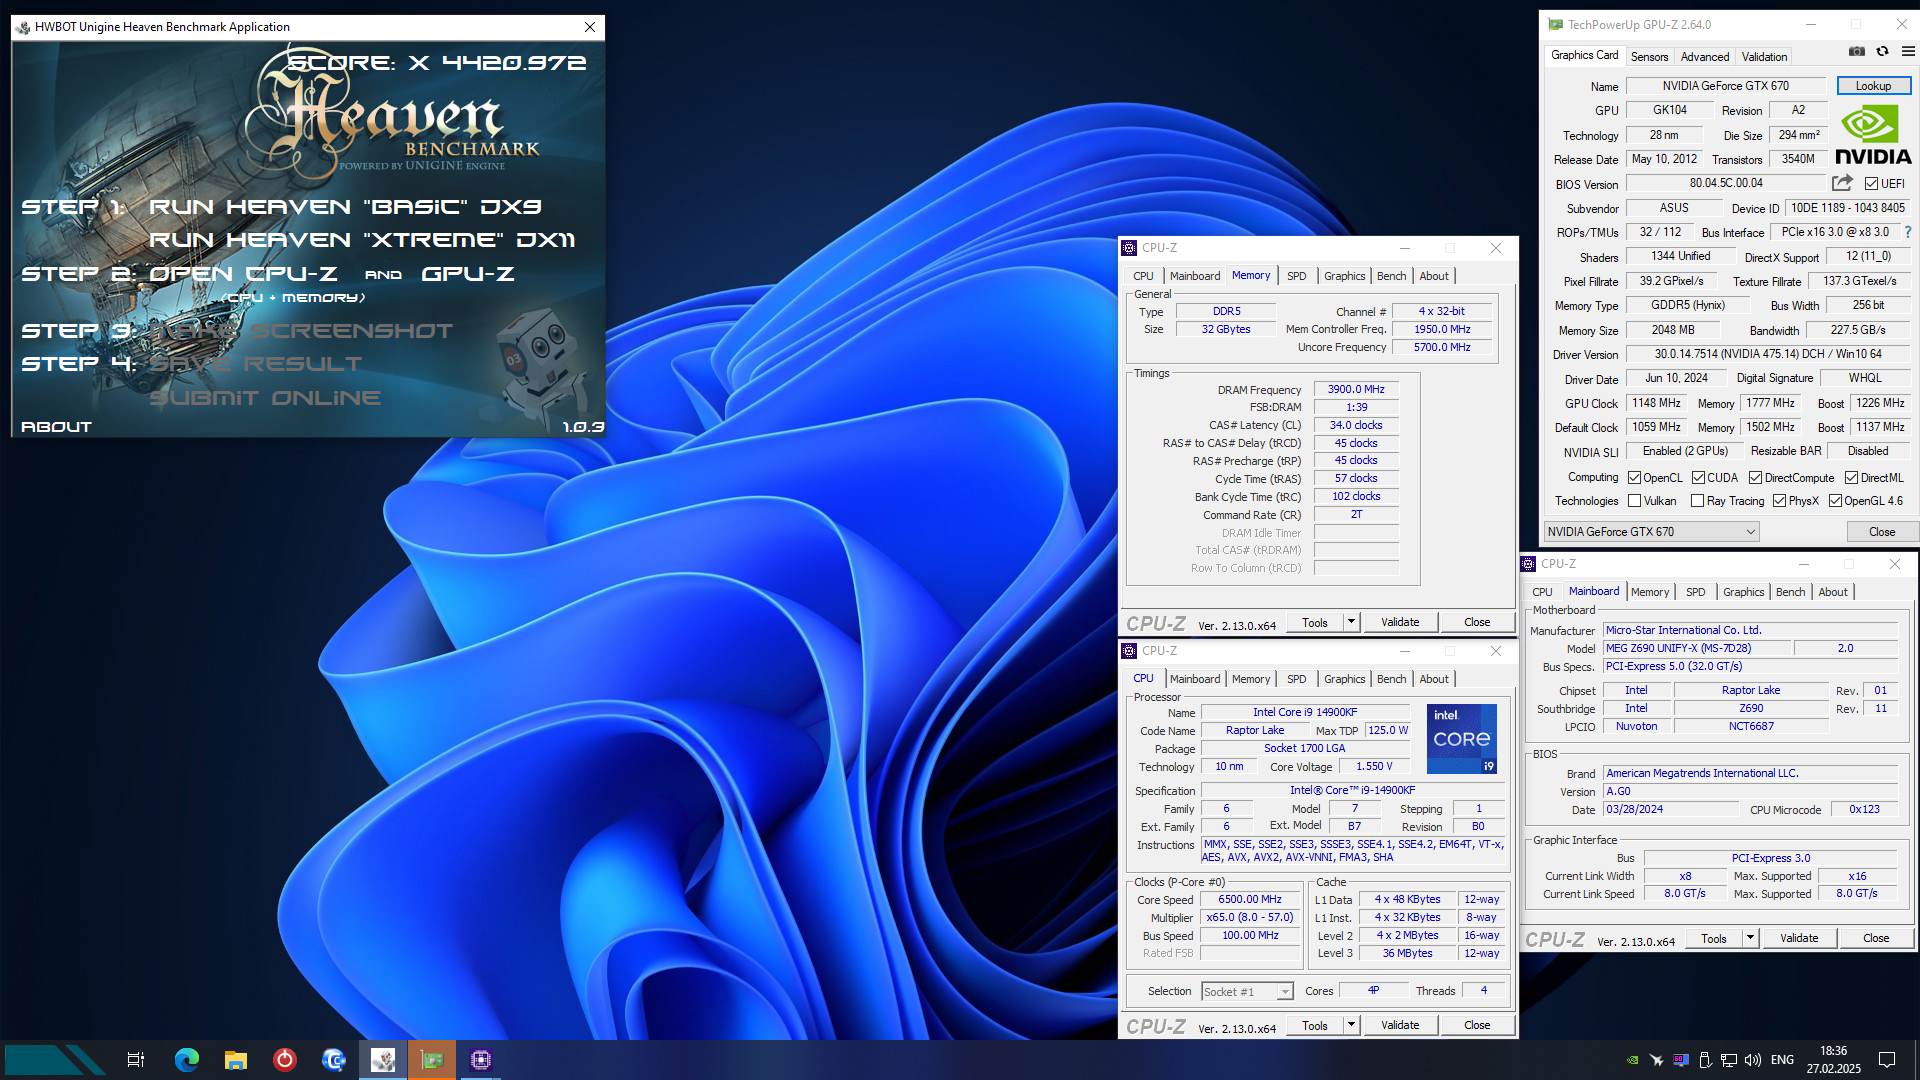Click ABOUT in Heaven Benchmark app
Image resolution: width=1920 pixels, height=1080 pixels.
56,427
